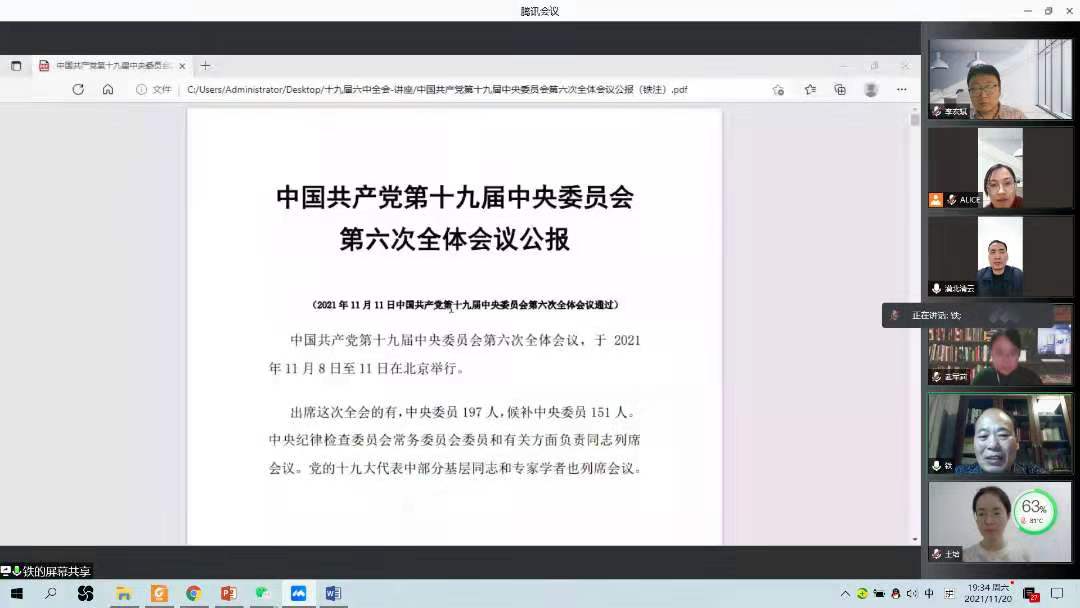This screenshot has width=1080, height=608.
Task: Open PowerPoint from the taskbar
Action: point(228,593)
